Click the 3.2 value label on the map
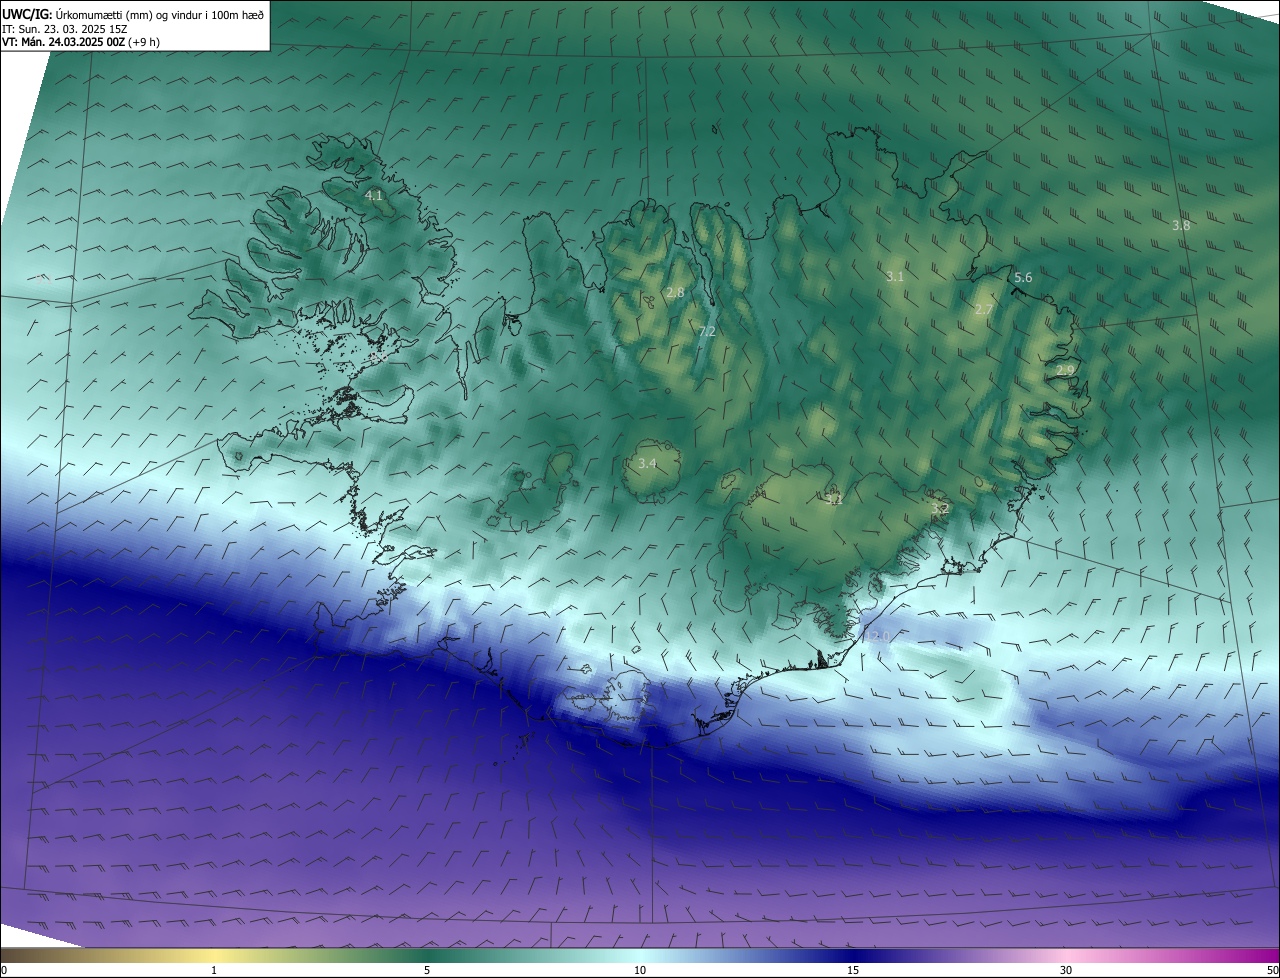The width and height of the screenshot is (1280, 978). [x=939, y=509]
